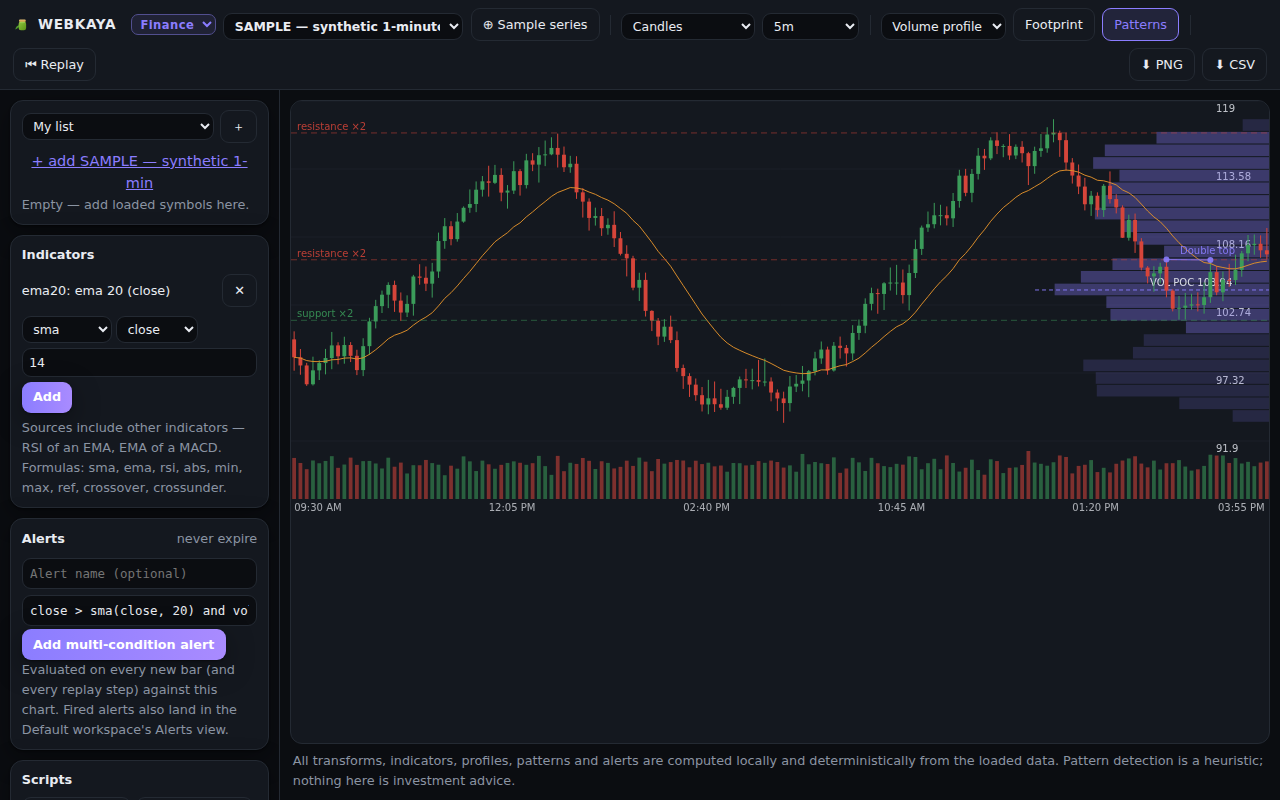The height and width of the screenshot is (800, 1280).
Task: Click the indicator period field showing 14
Action: [x=139, y=362]
